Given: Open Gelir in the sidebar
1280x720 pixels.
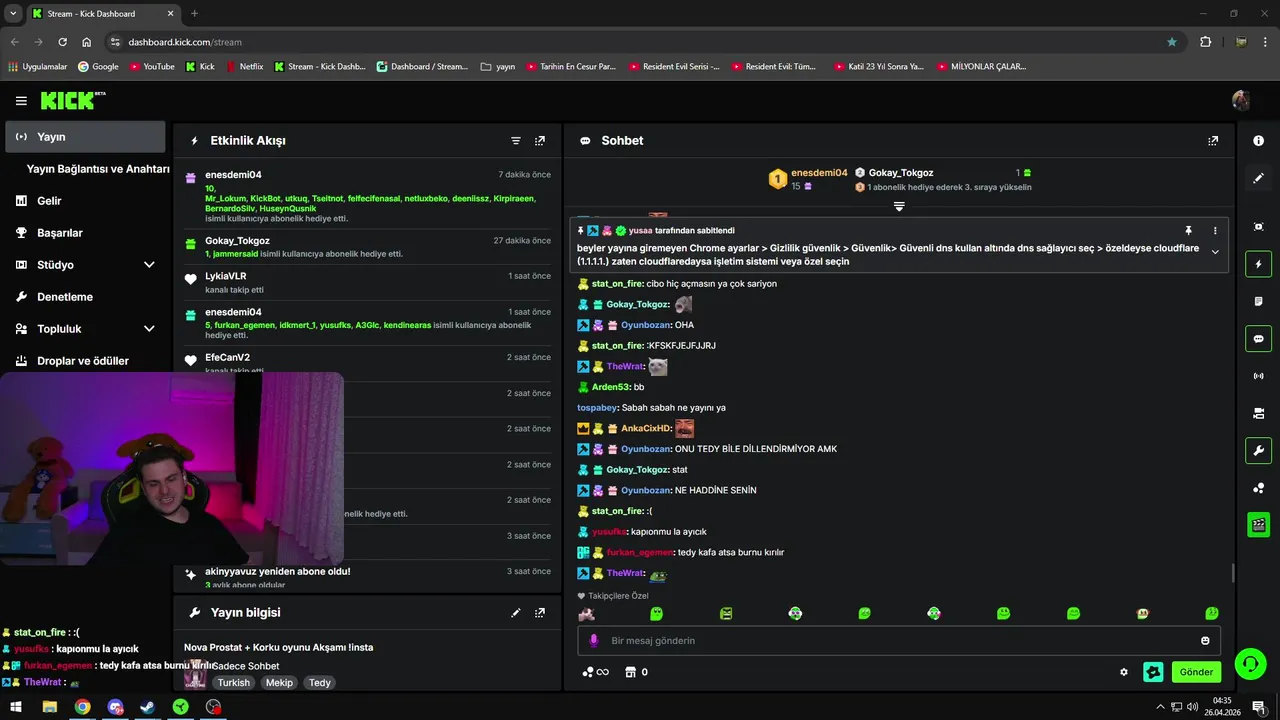Looking at the screenshot, I should coord(85,201).
